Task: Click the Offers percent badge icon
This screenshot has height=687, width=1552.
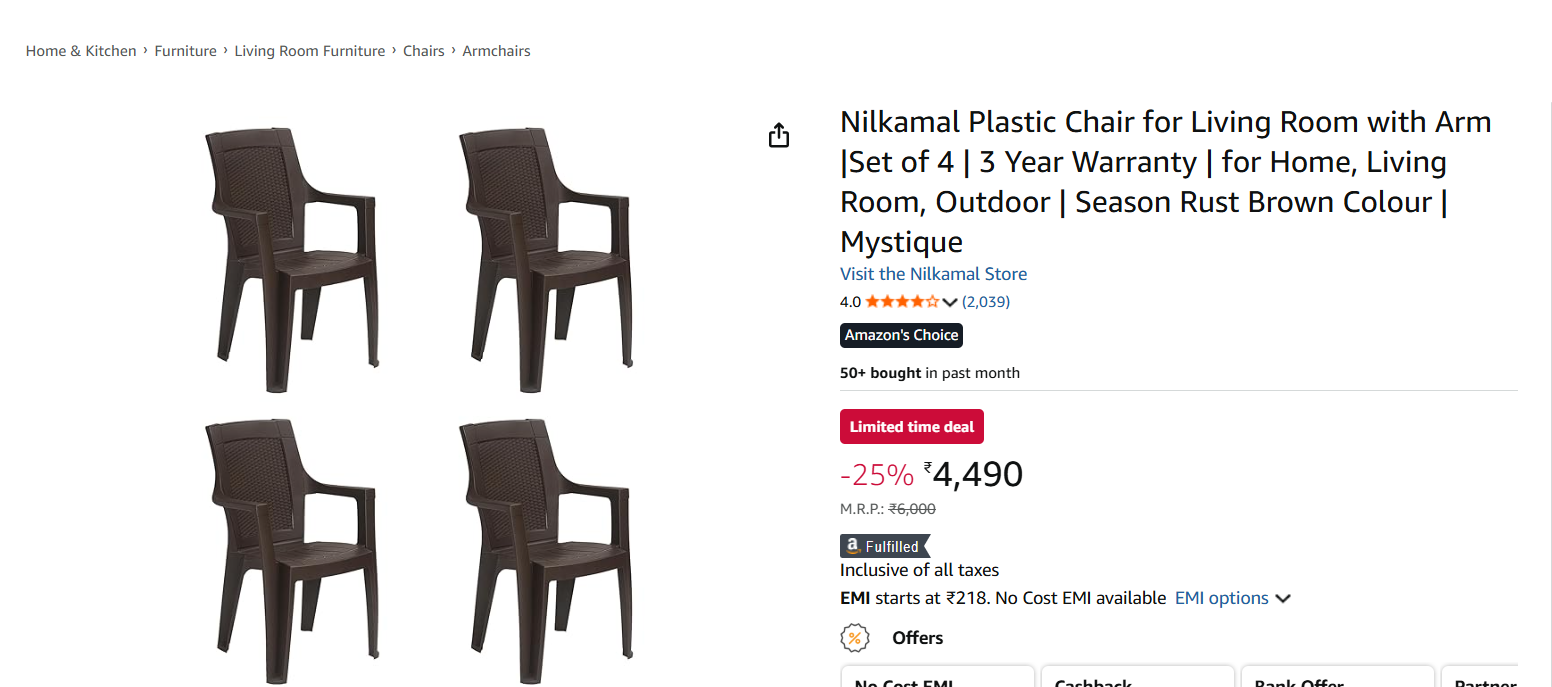Action: pos(853,637)
